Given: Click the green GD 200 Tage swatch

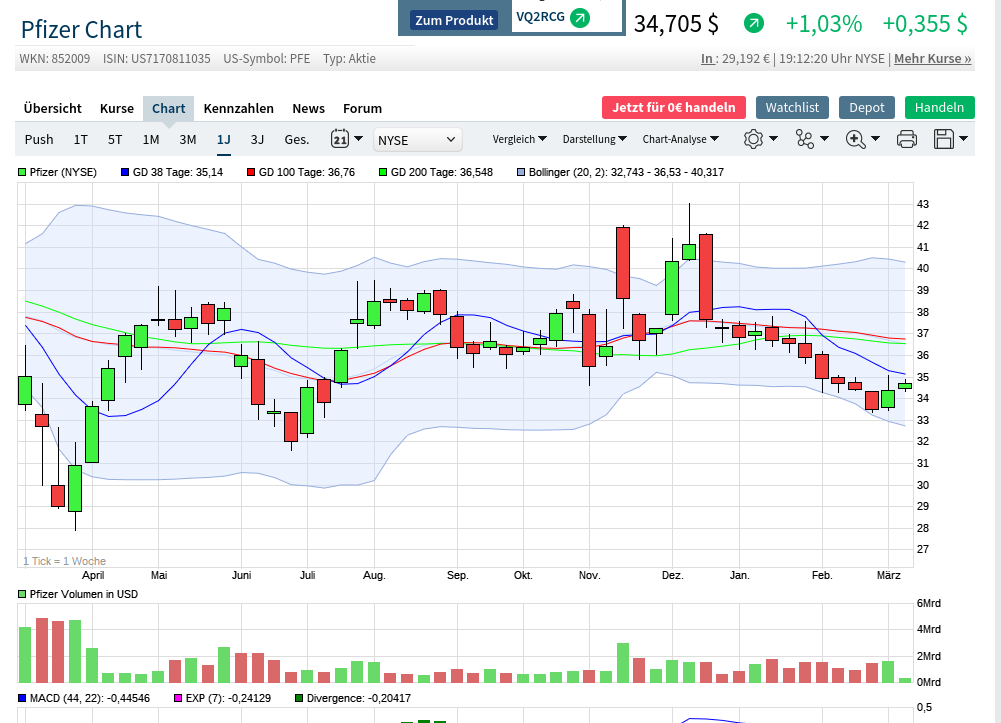Looking at the screenshot, I should [383, 172].
